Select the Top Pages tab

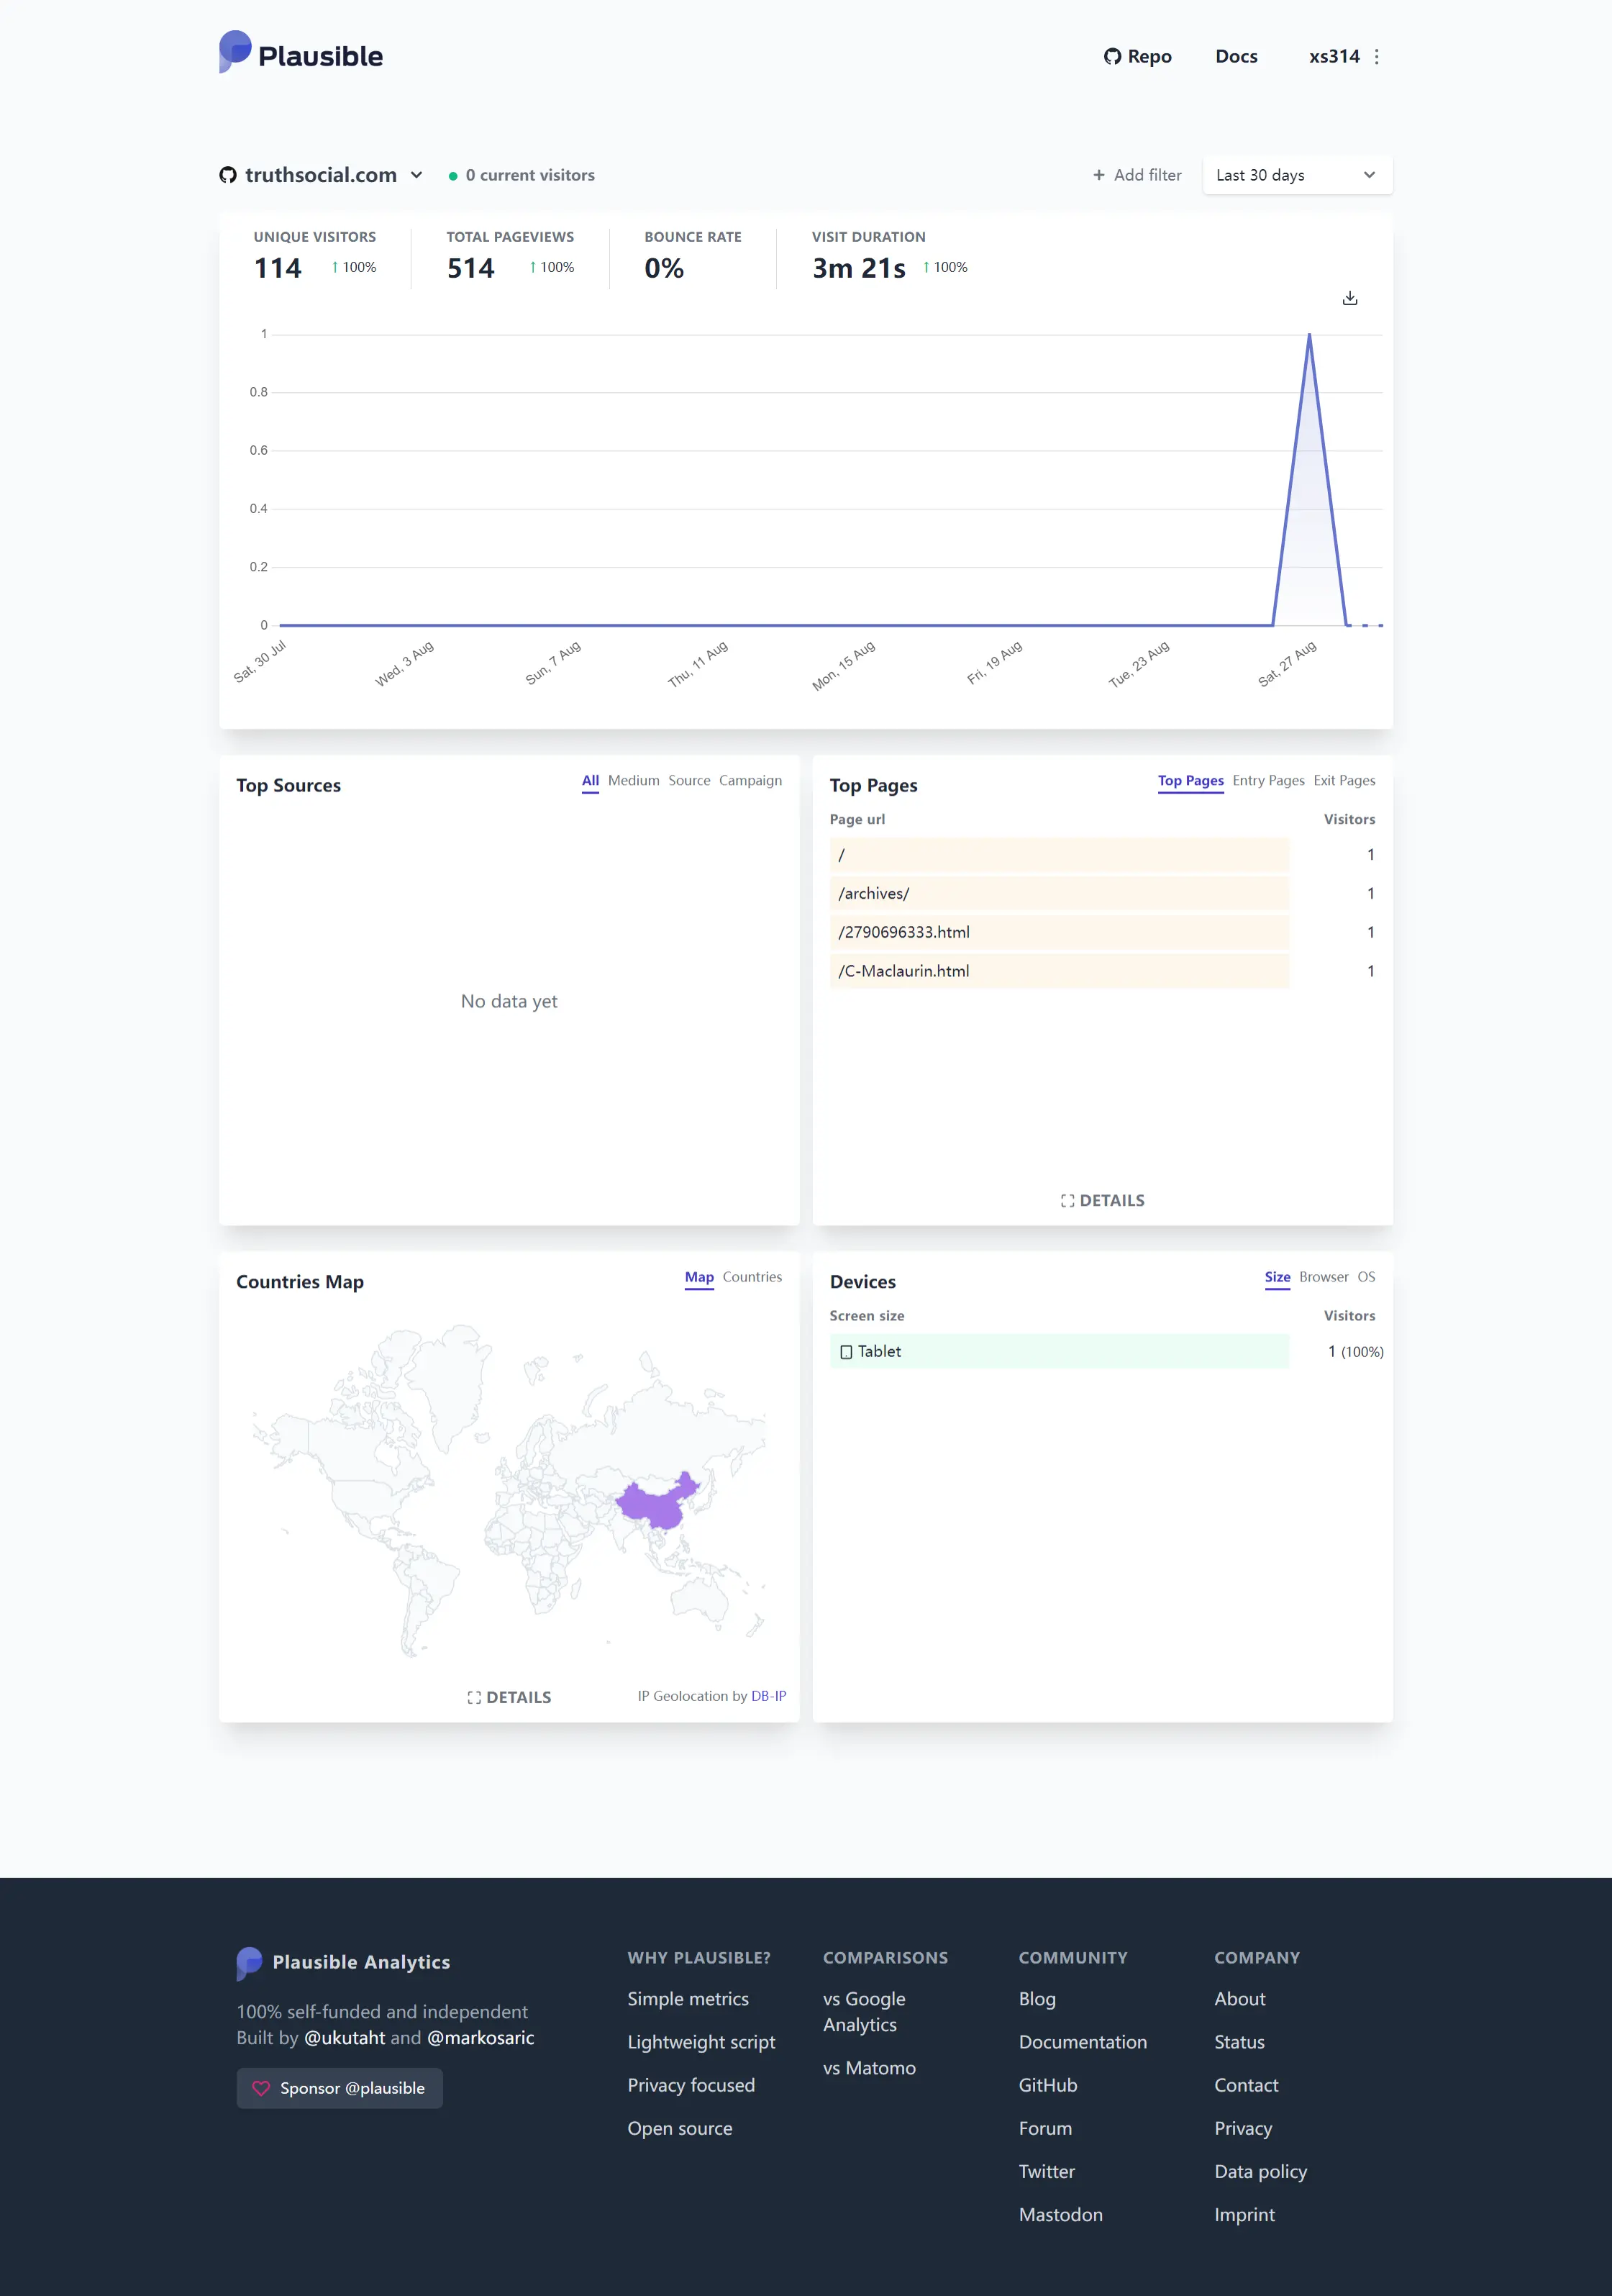(1191, 781)
